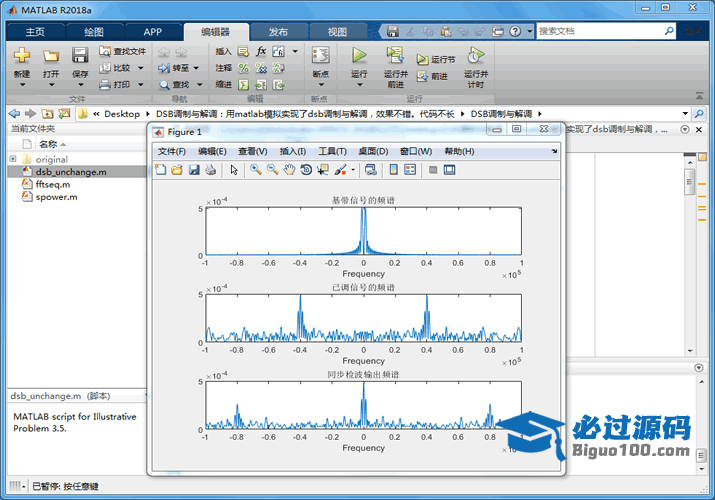Click Figure hide plot tools icon
715x500 pixels.
[433, 170]
